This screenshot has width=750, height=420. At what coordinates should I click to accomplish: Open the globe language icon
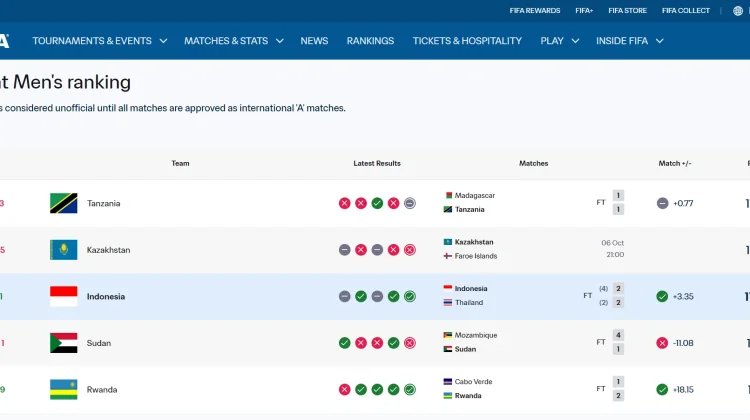(738, 11)
